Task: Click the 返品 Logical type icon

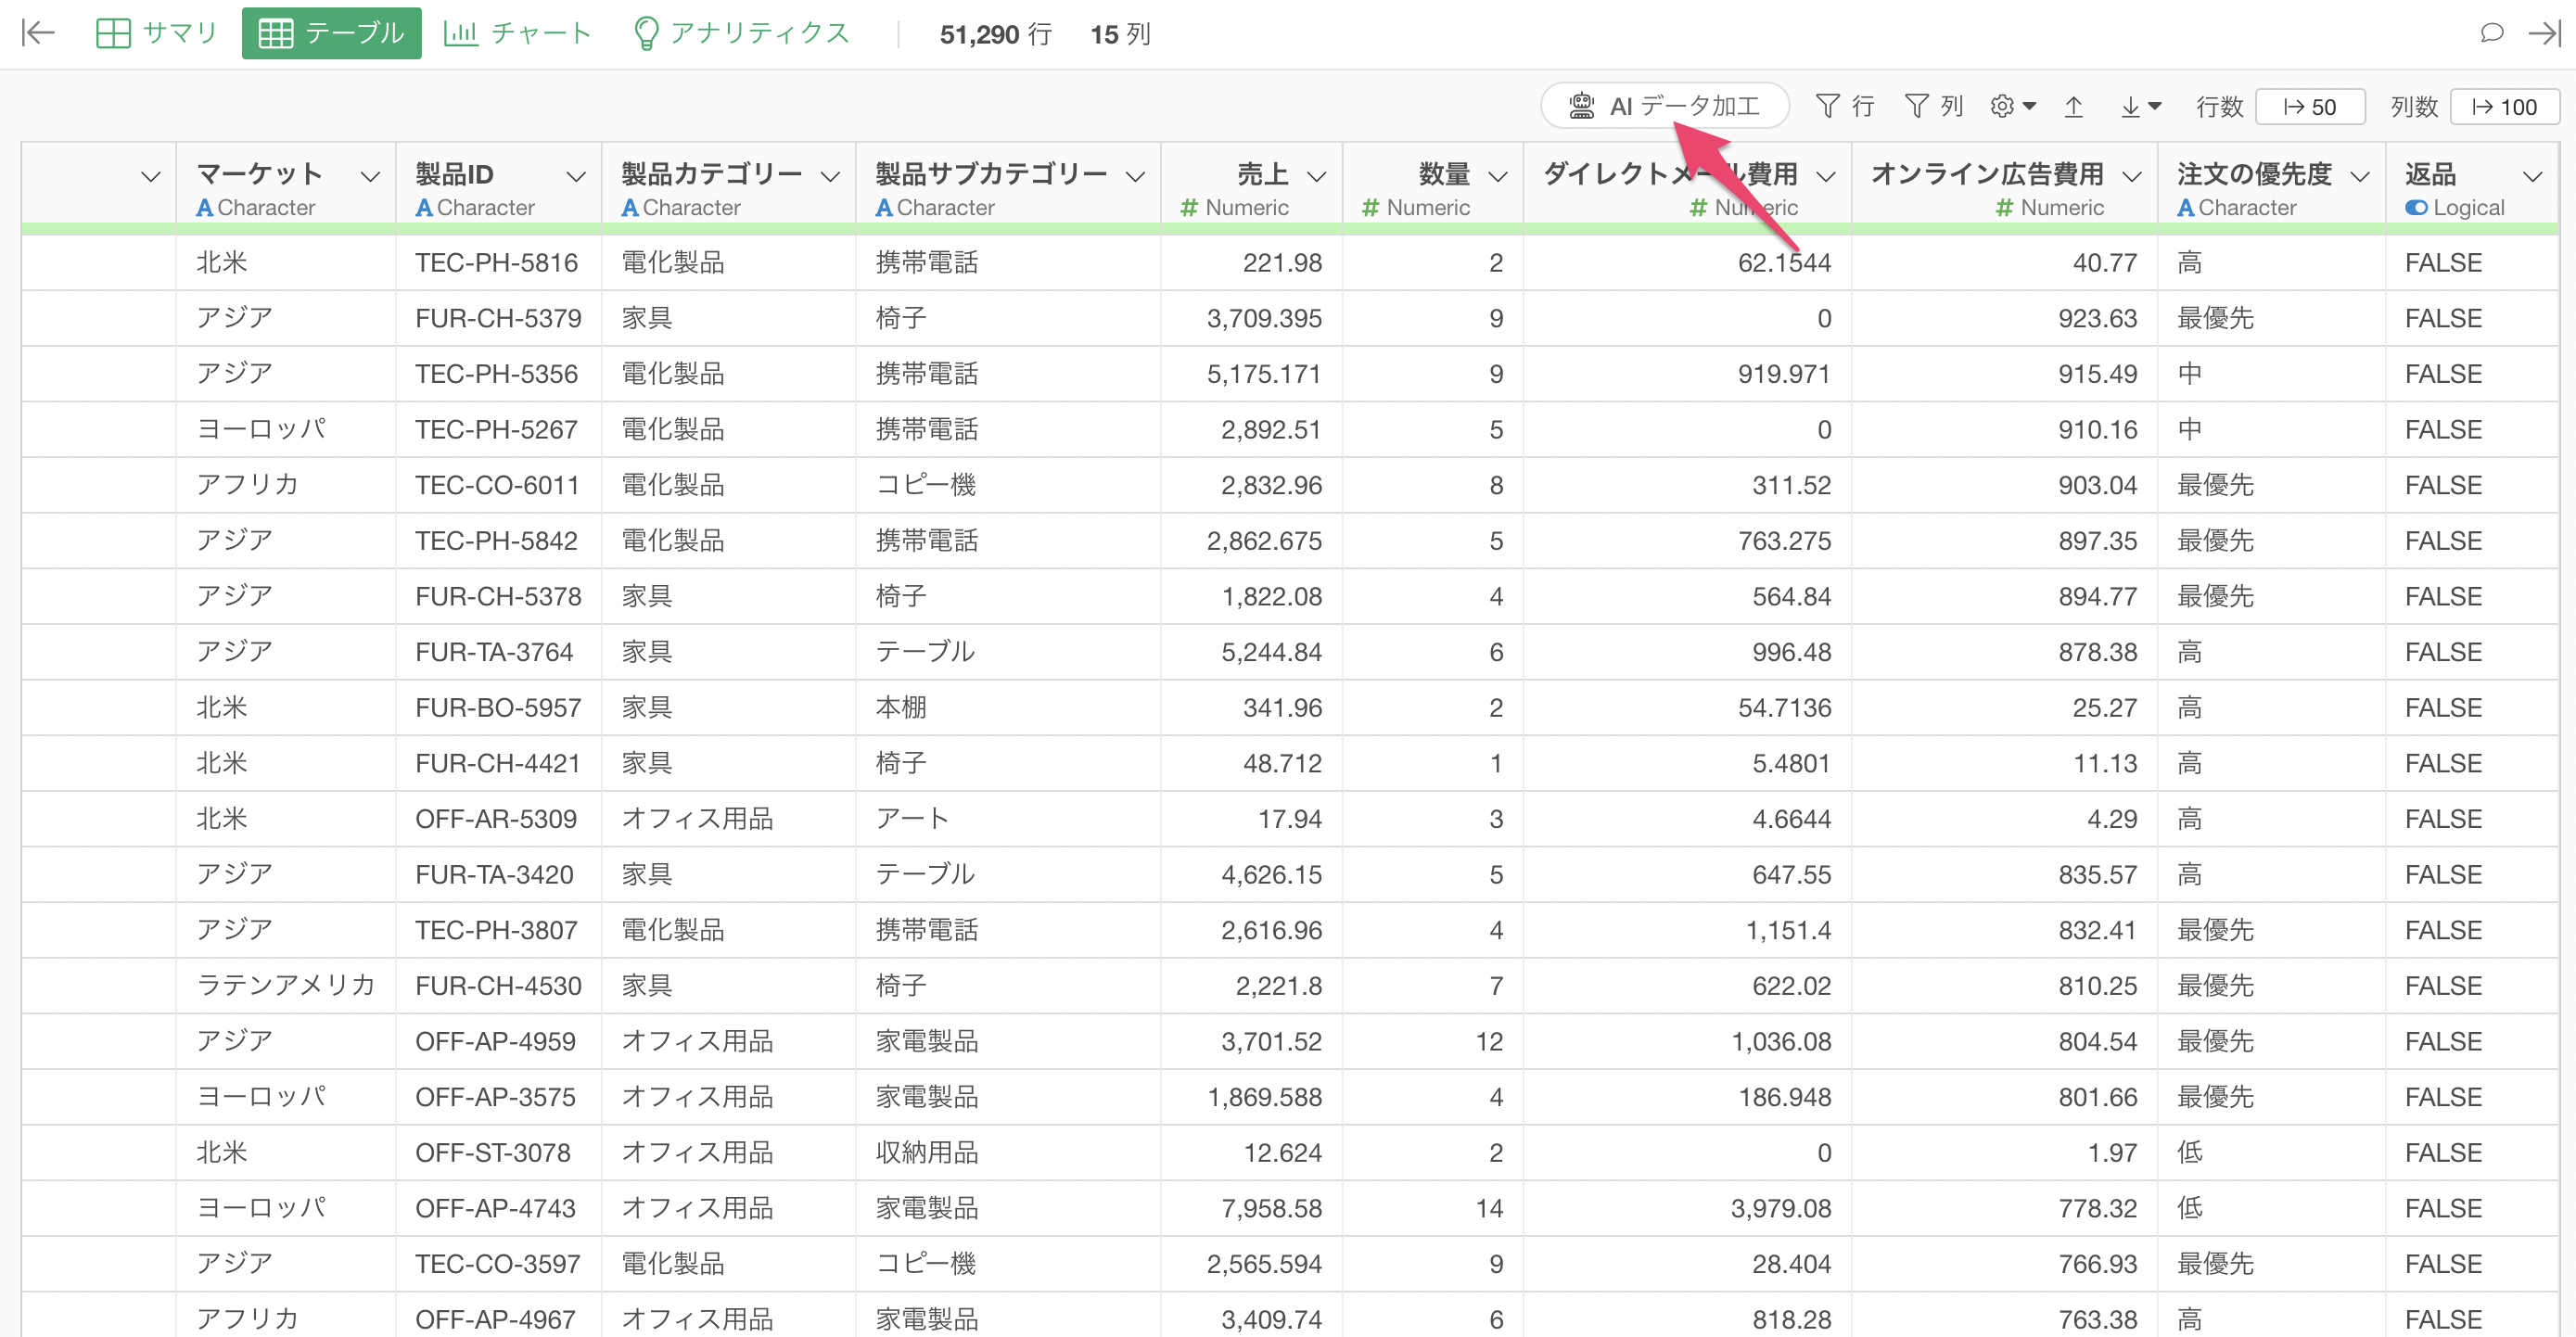Action: click(x=2416, y=208)
